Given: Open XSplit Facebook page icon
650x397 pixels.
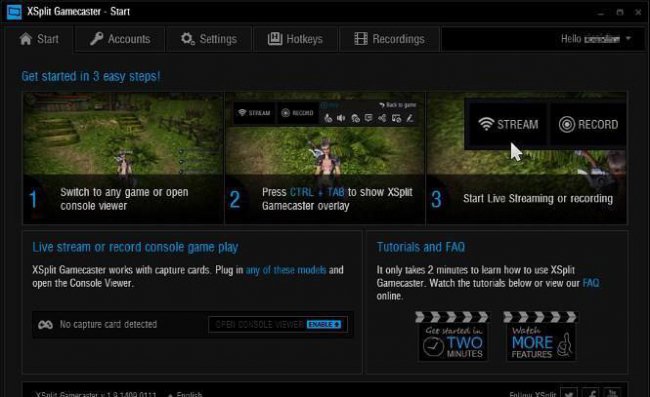Looking at the screenshot, I should (x=591, y=393).
